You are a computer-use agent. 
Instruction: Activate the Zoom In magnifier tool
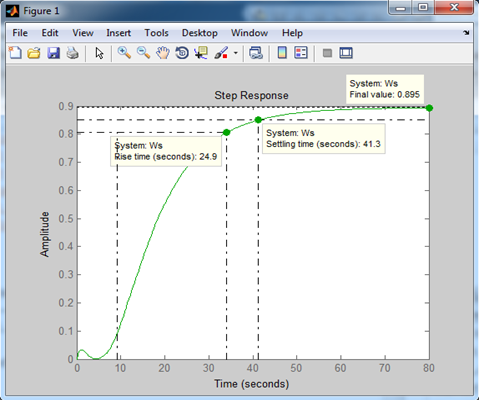pos(124,53)
